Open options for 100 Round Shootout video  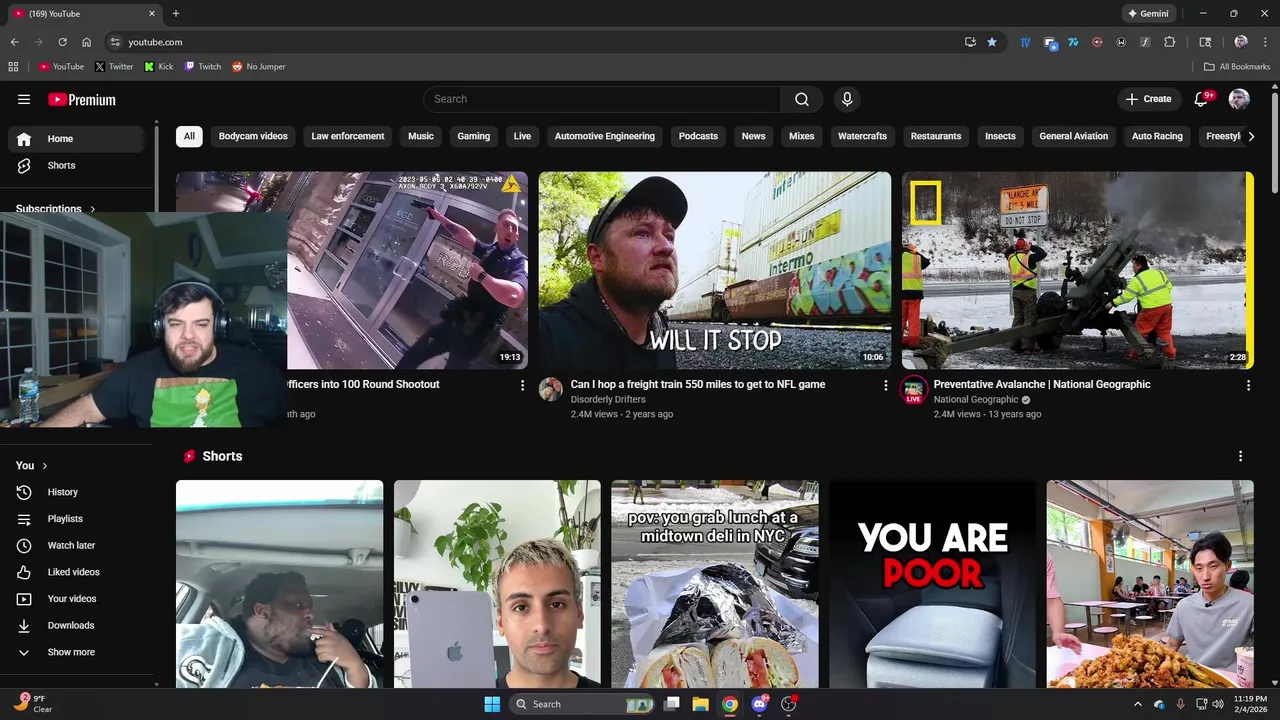point(522,385)
